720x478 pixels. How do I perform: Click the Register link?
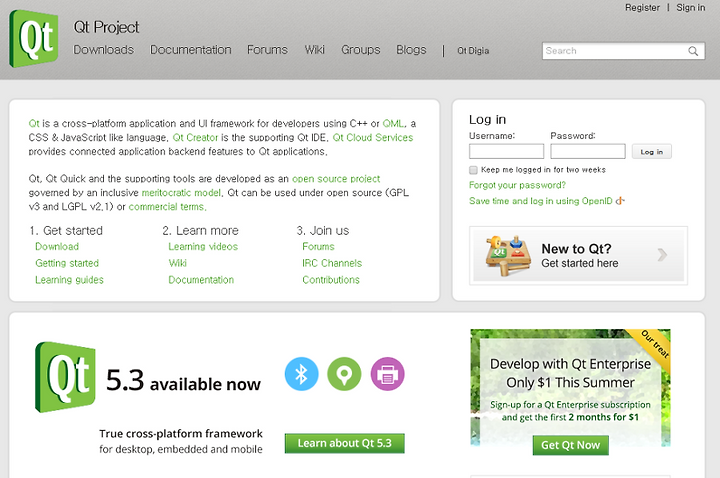tap(642, 8)
